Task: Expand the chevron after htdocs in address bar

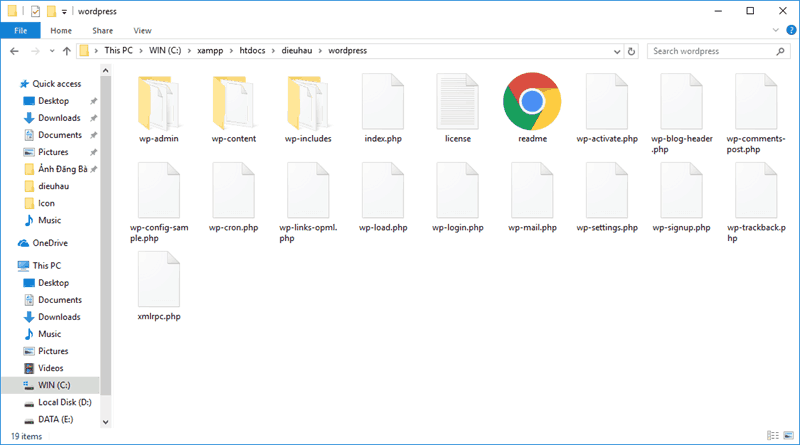Action: point(273,51)
